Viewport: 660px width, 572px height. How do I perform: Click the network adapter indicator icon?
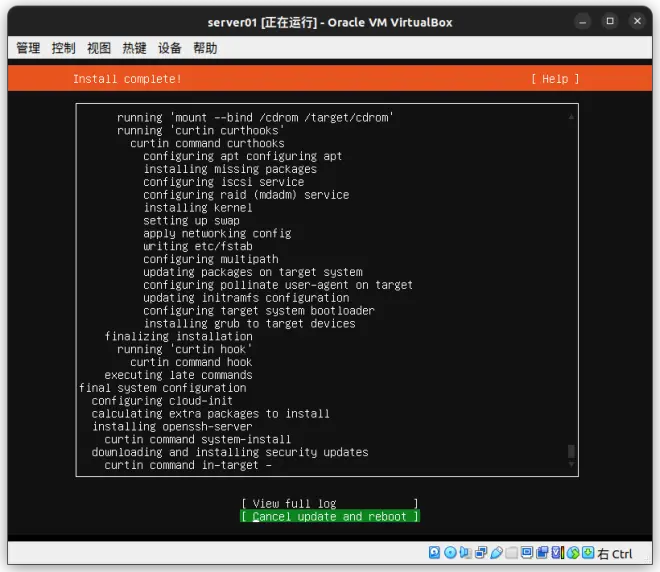[x=481, y=552]
